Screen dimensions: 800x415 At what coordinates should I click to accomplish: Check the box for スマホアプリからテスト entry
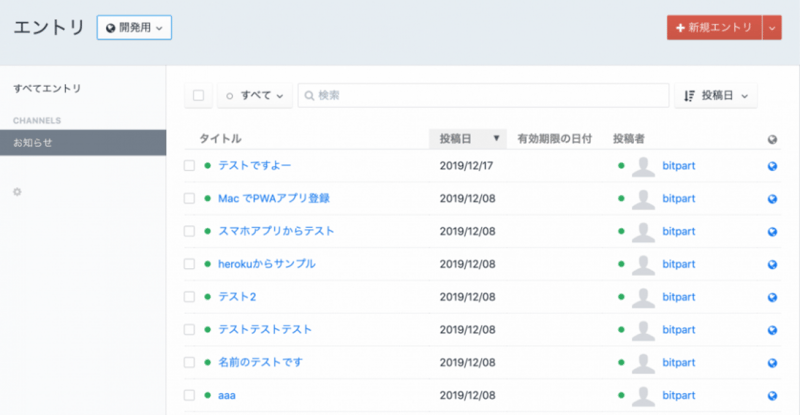click(190, 231)
